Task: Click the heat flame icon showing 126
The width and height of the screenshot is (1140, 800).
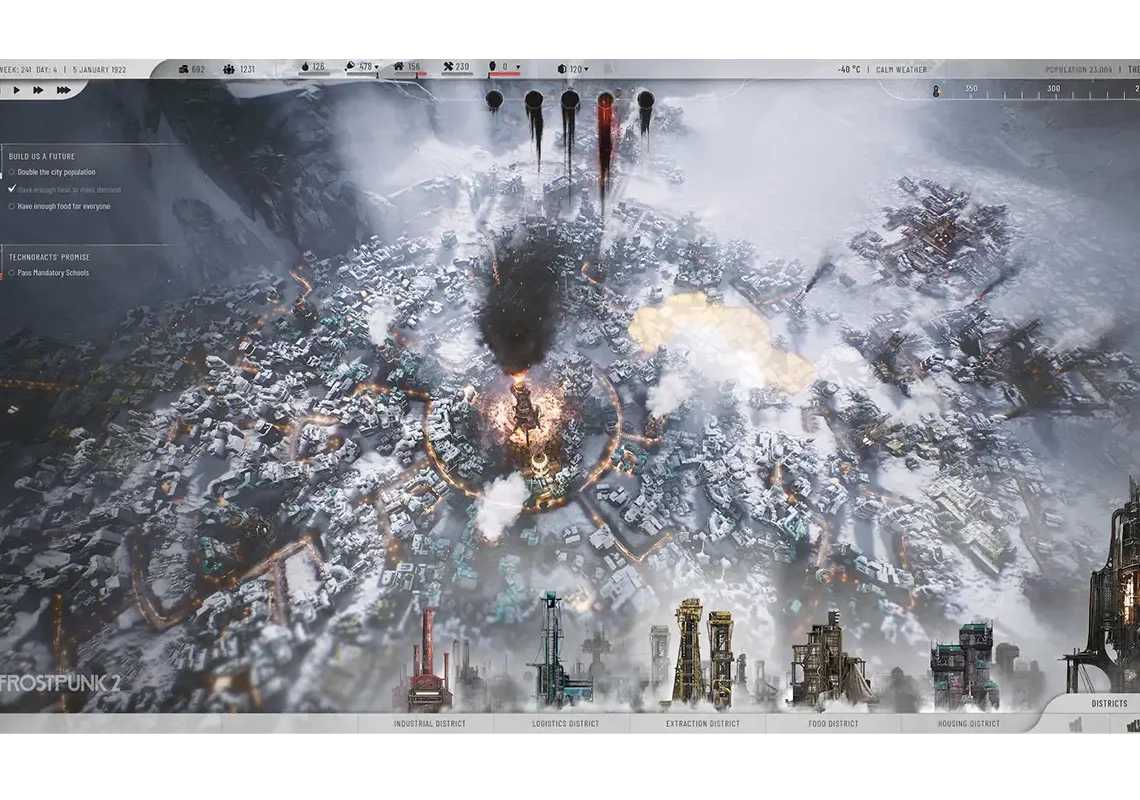Action: (x=305, y=67)
